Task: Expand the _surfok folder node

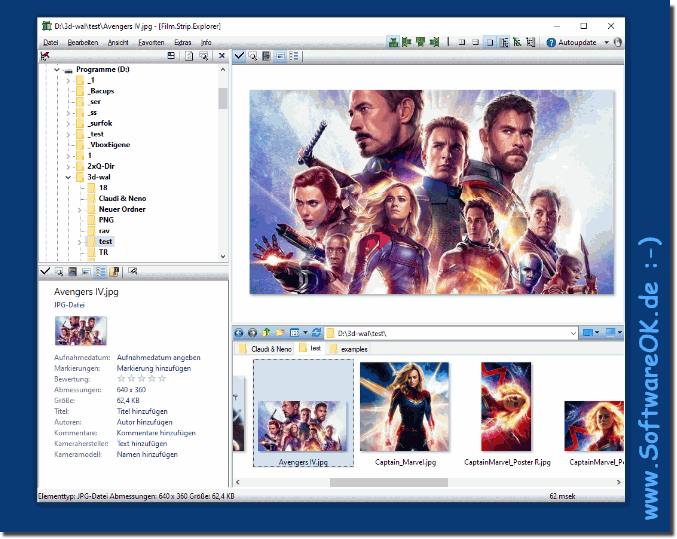Action: click(68, 123)
